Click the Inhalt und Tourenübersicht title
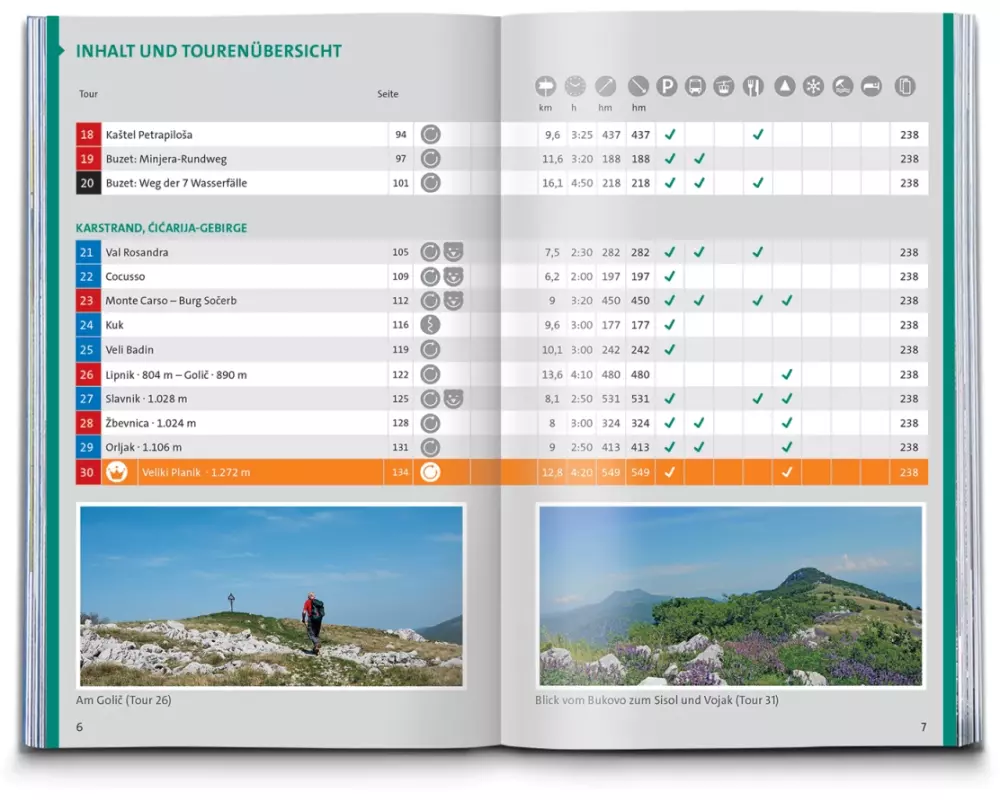 pos(208,51)
